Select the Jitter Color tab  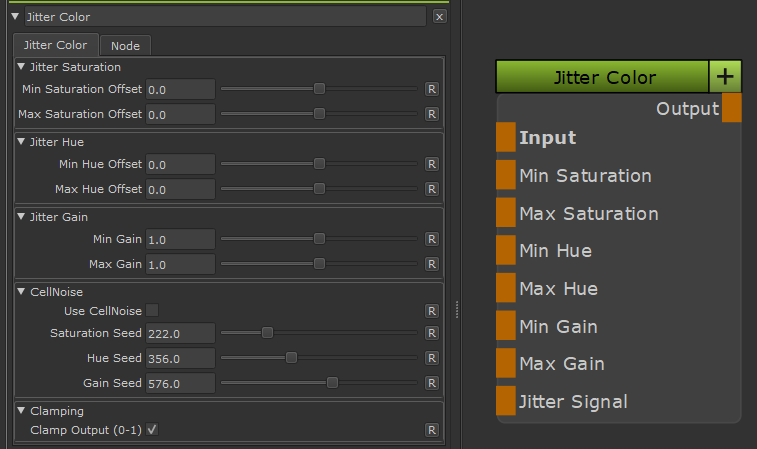(x=55, y=45)
